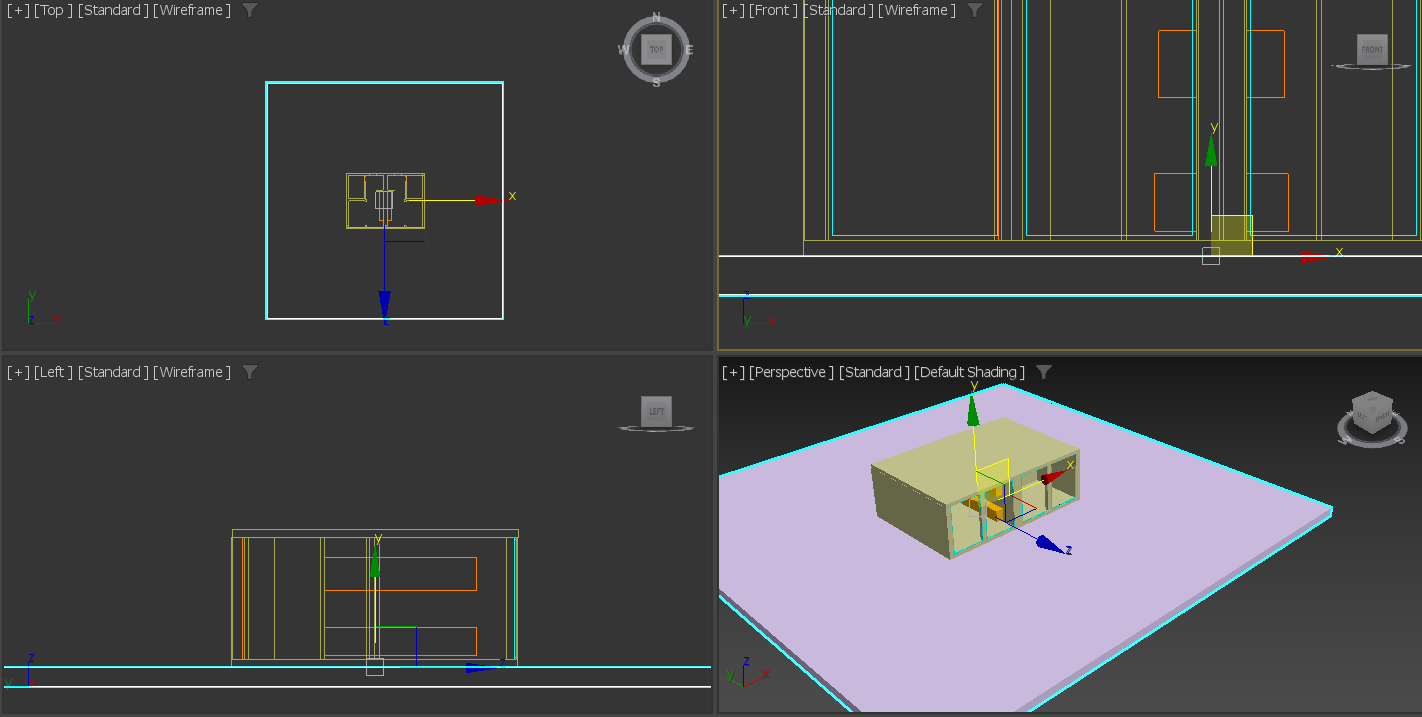
Task: Open the [+] menu in Perspective viewport
Action: point(733,372)
